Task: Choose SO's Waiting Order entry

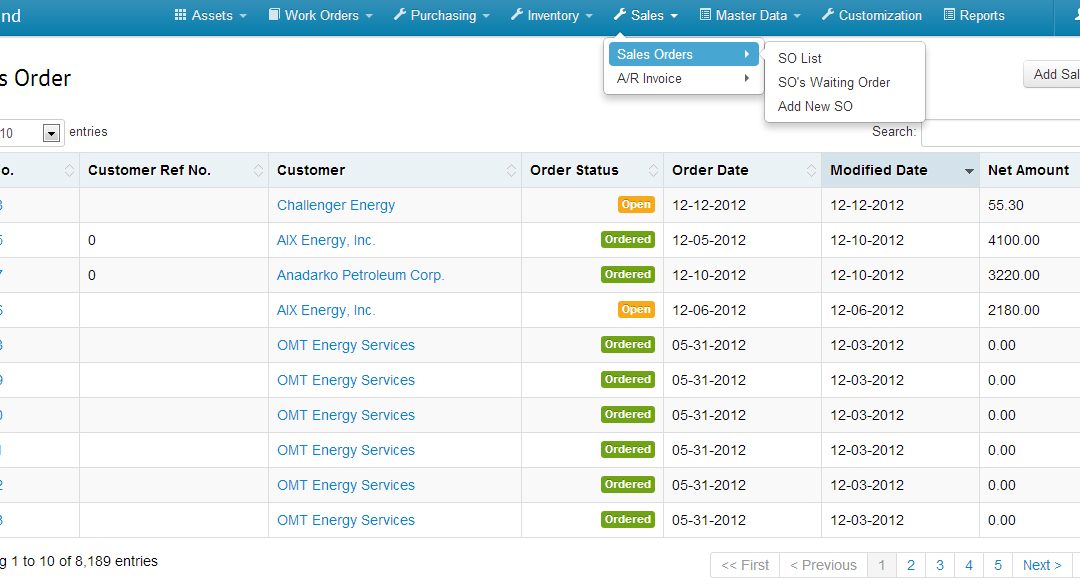Action: (833, 82)
